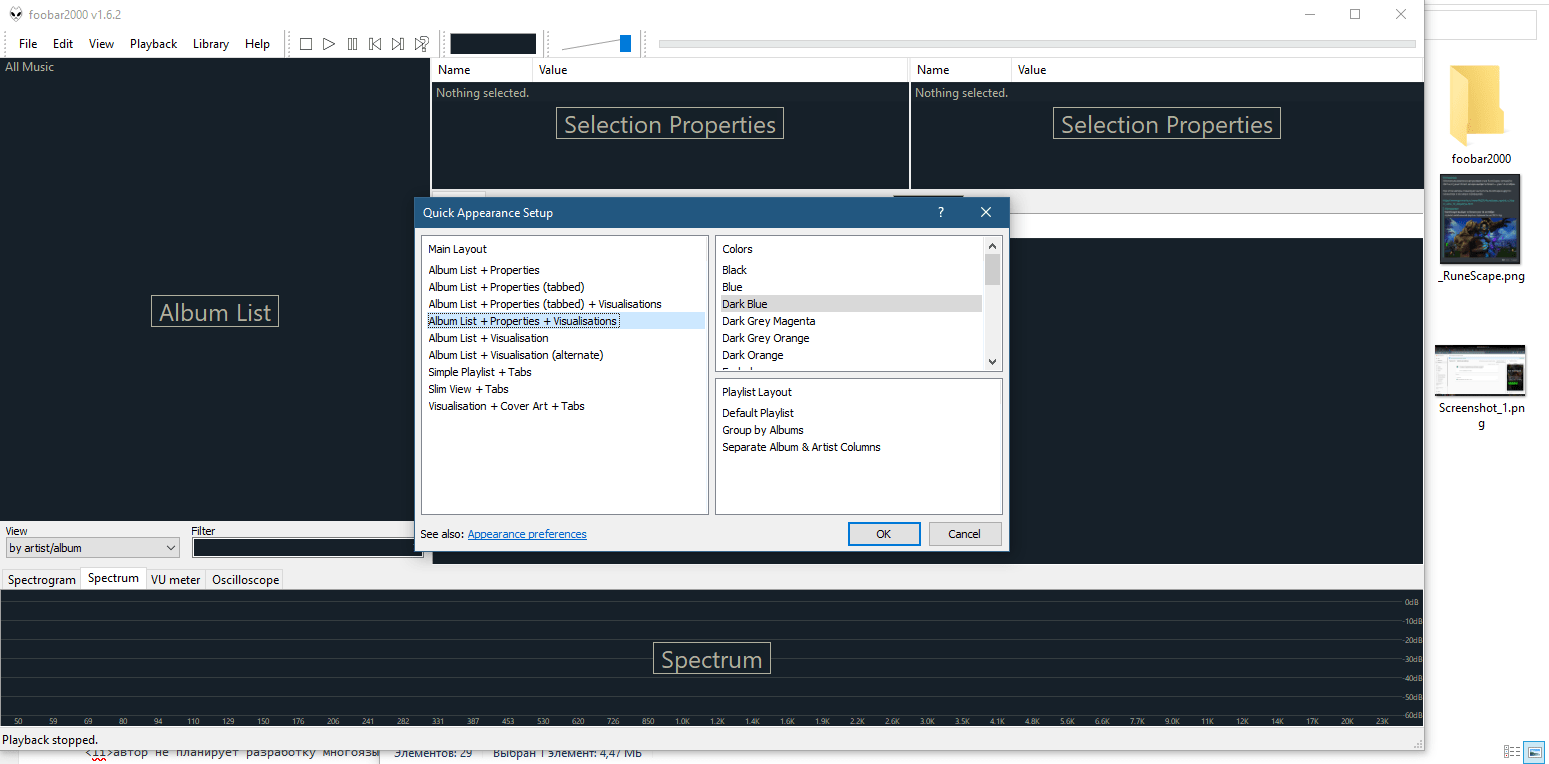Image resolution: width=1549 pixels, height=764 pixels.
Task: Select Visualisation + Cover Art + Tabs layout
Action: tap(506, 406)
